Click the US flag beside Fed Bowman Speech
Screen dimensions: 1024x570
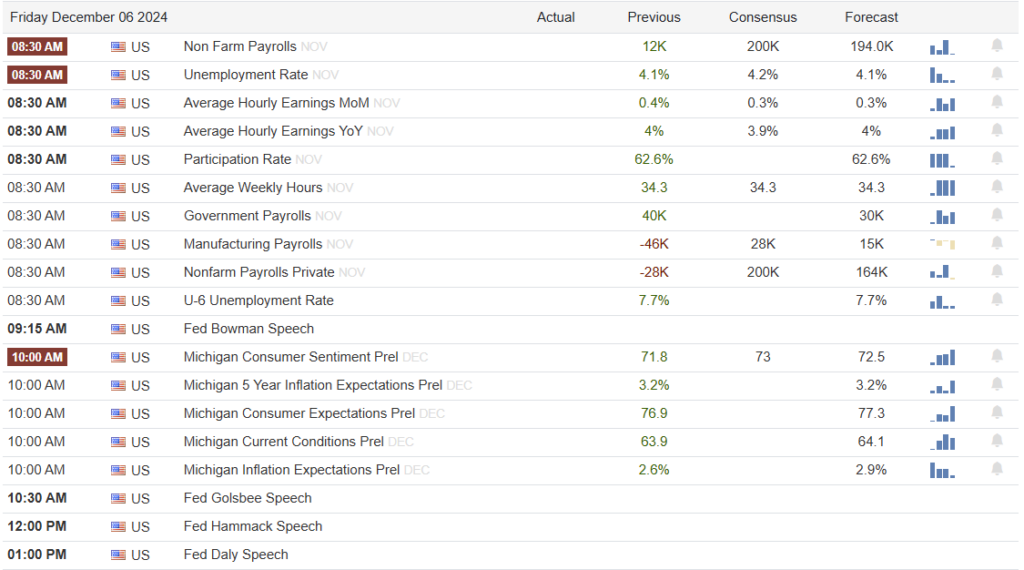pos(118,329)
